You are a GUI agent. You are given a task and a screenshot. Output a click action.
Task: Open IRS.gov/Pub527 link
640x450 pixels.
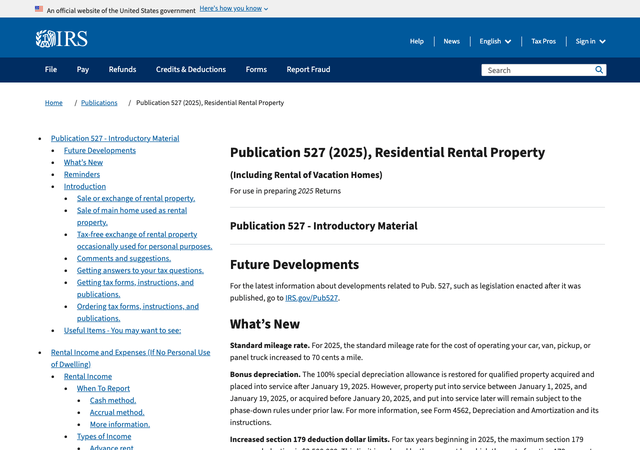tap(311, 298)
